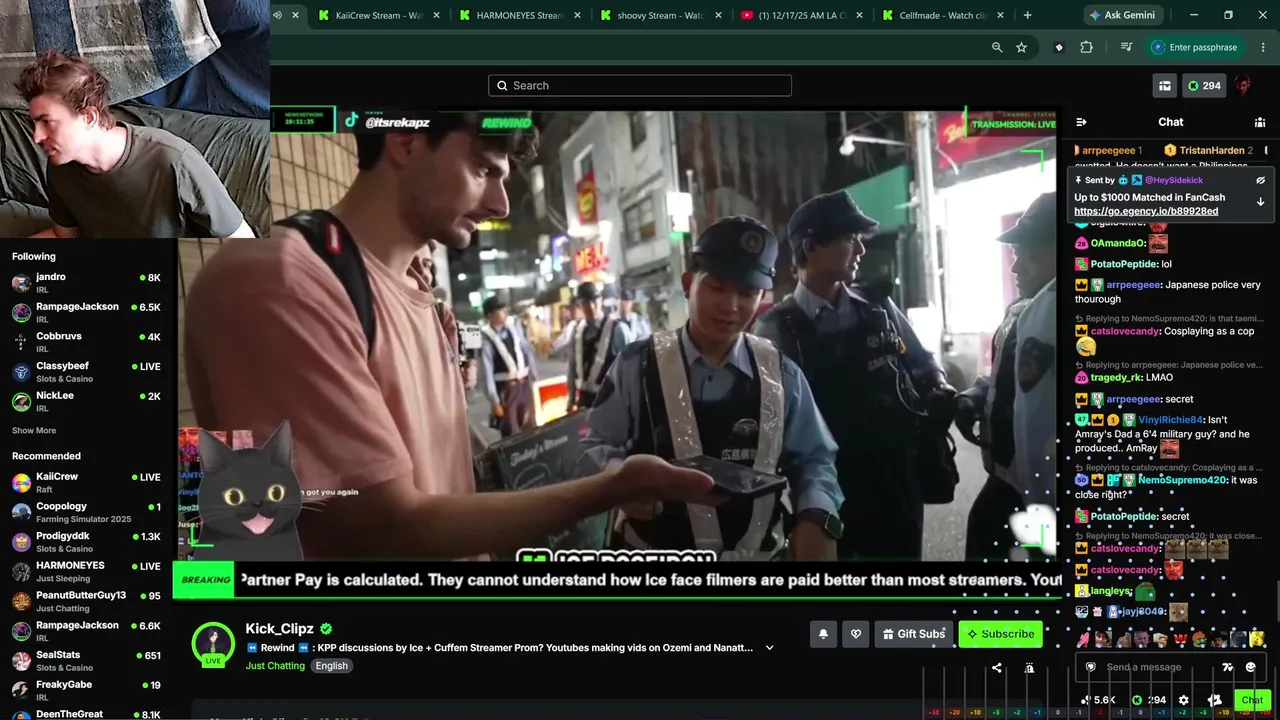Switch to the HARMONEYES Stream tab
The width and height of the screenshot is (1280, 720).
[520, 15]
